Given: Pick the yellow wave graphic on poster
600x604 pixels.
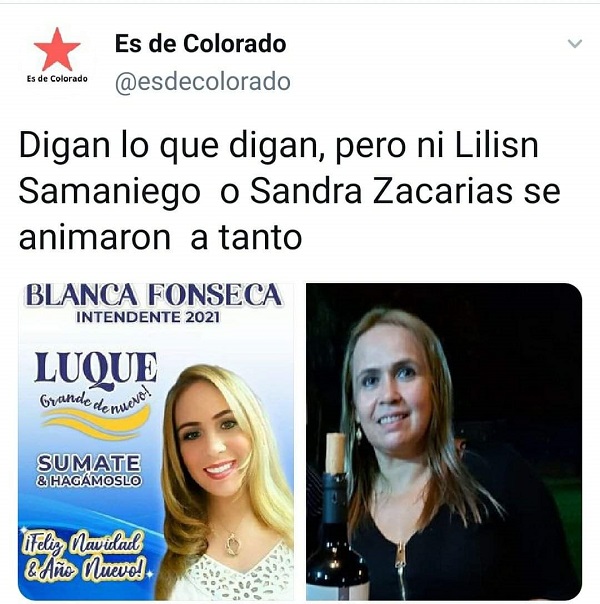Looking at the screenshot, I should pos(96,423).
